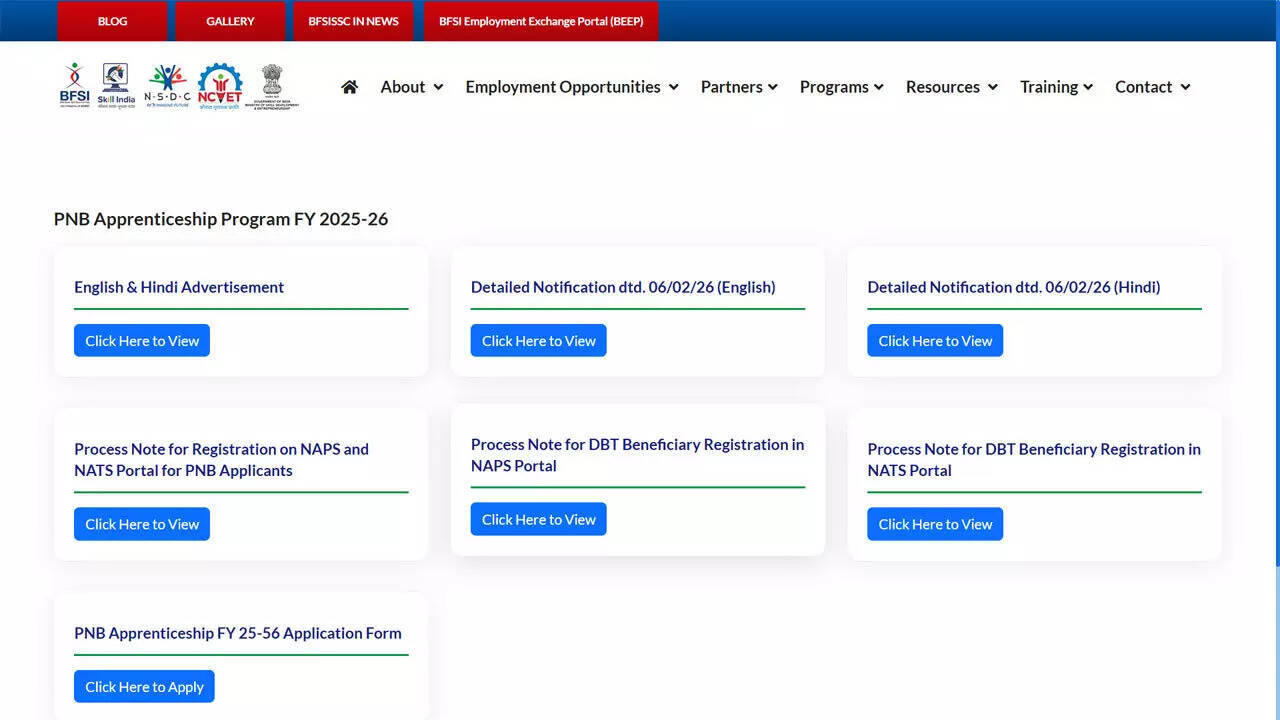This screenshot has height=720, width=1280.
Task: View the English & Hindi Advertisement
Action: [141, 340]
